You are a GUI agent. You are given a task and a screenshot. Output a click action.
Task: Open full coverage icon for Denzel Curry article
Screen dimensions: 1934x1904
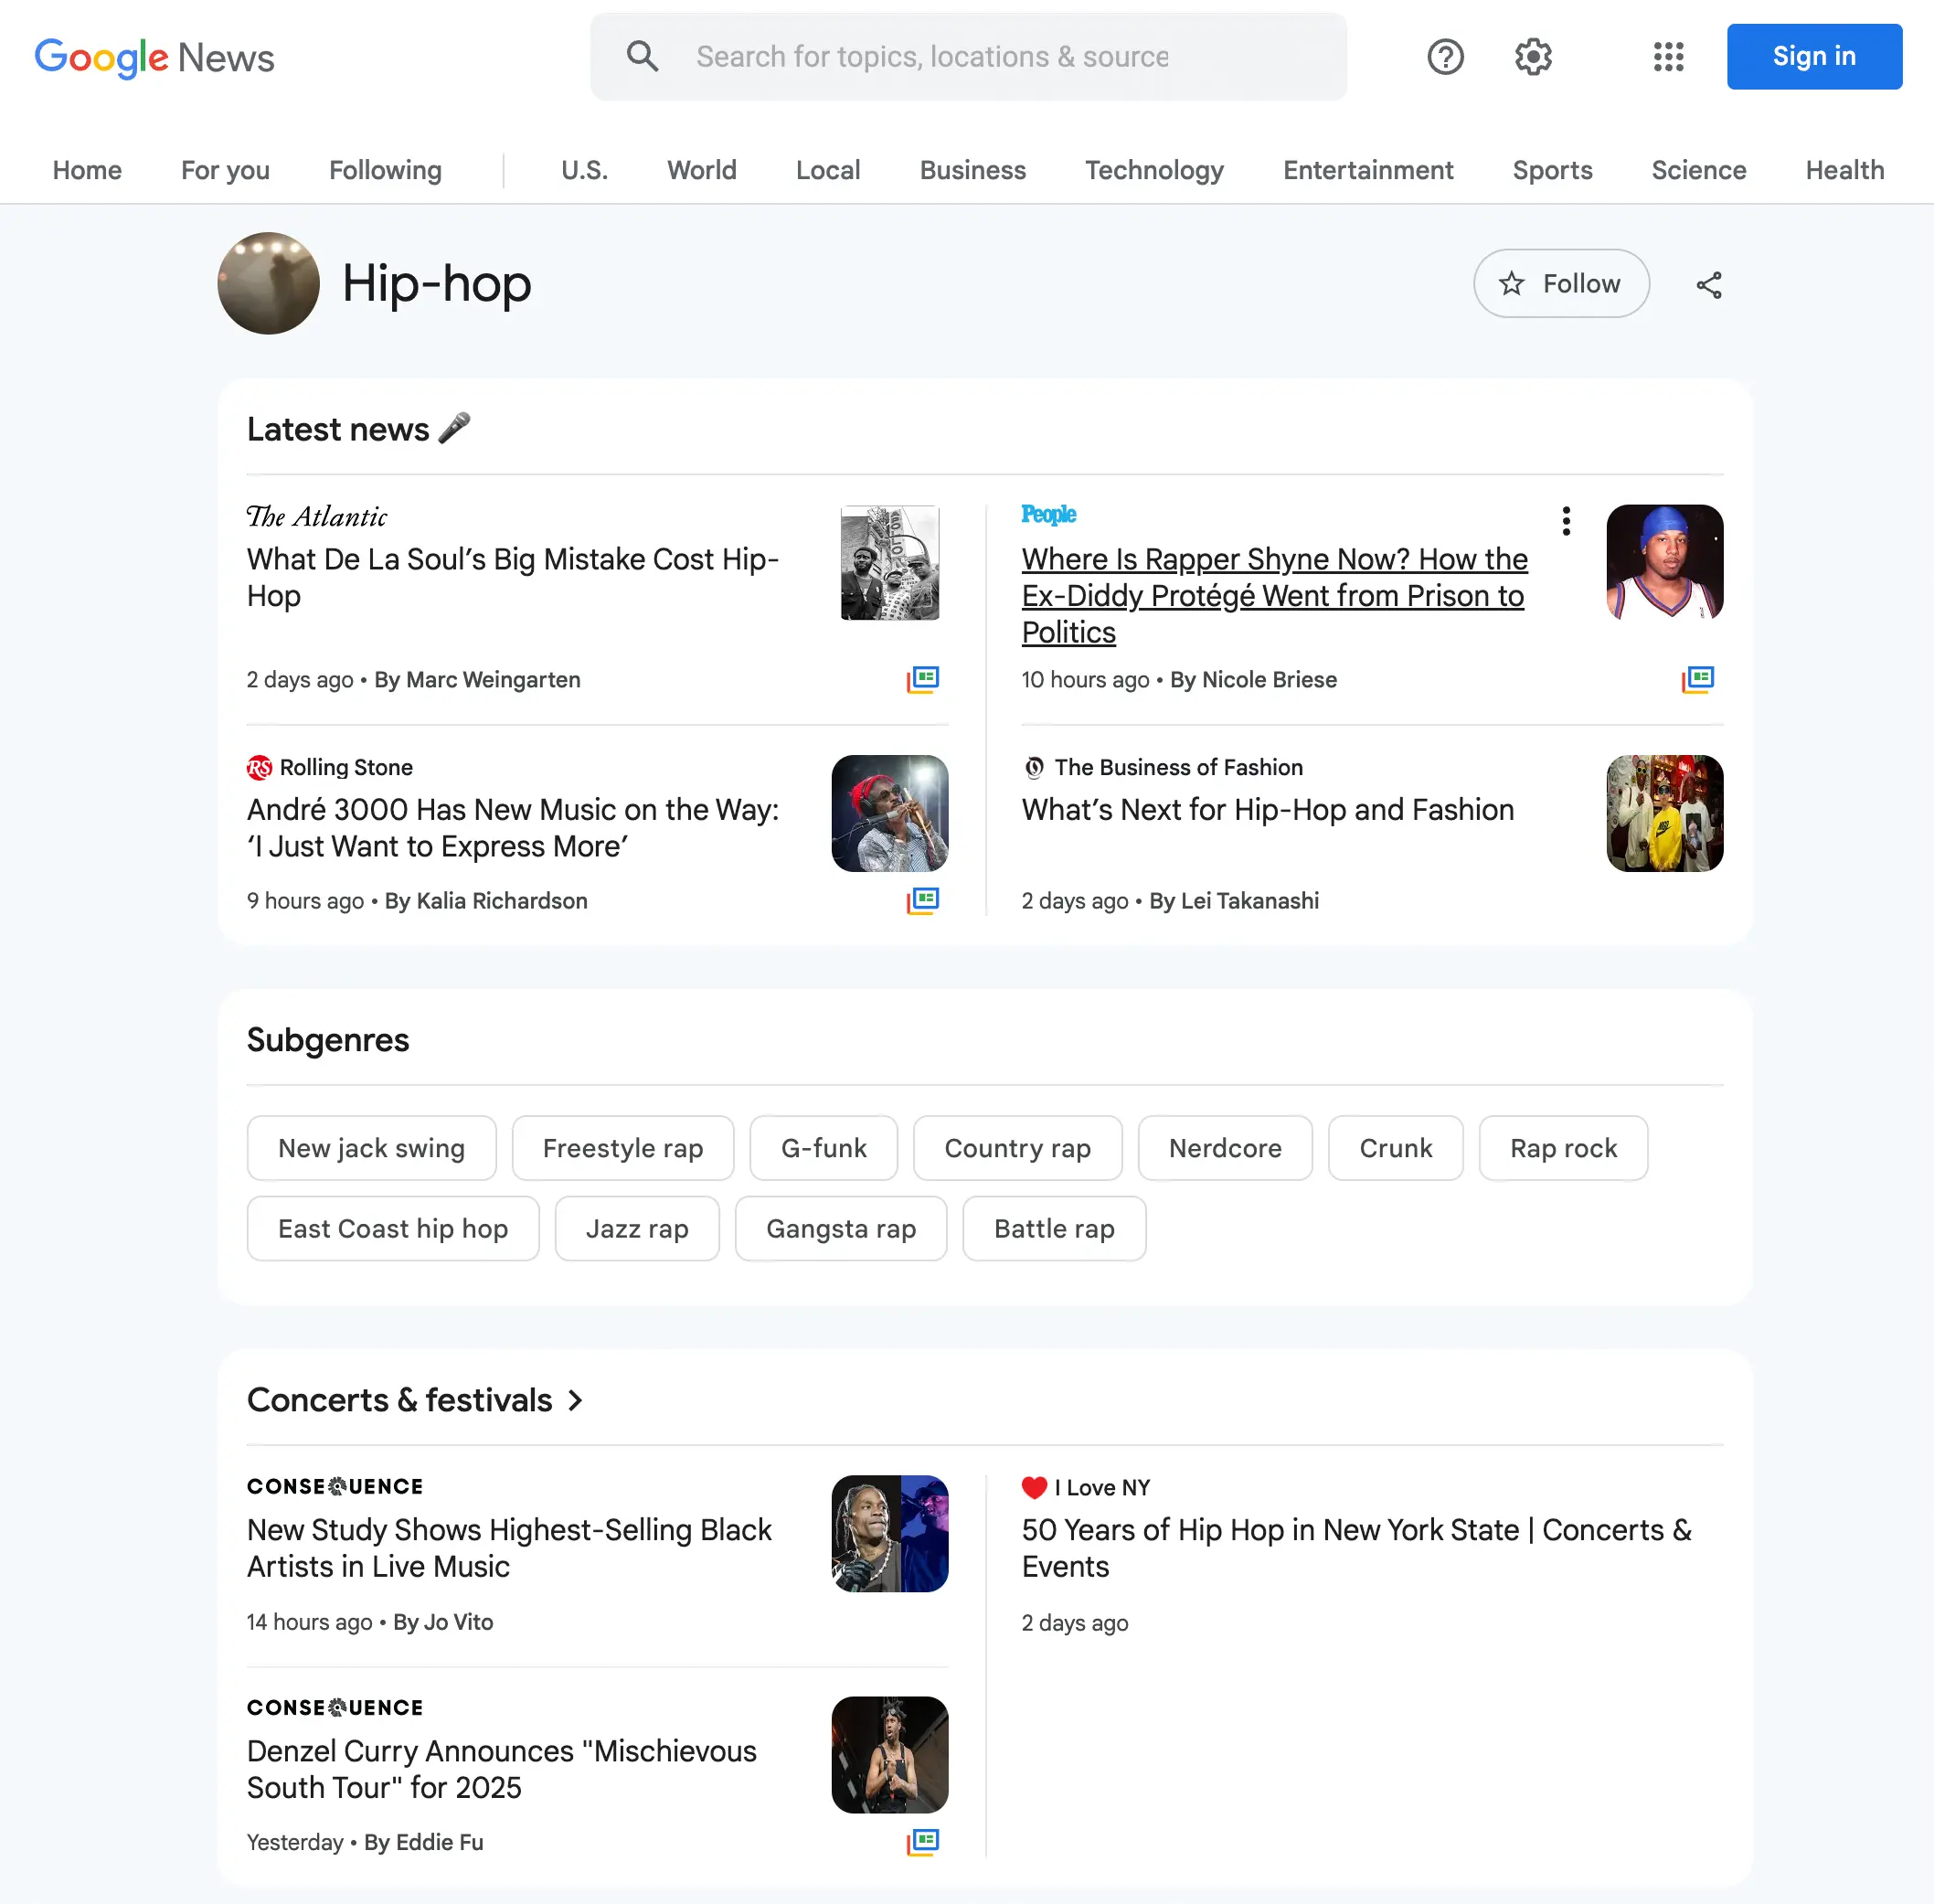922,1842
